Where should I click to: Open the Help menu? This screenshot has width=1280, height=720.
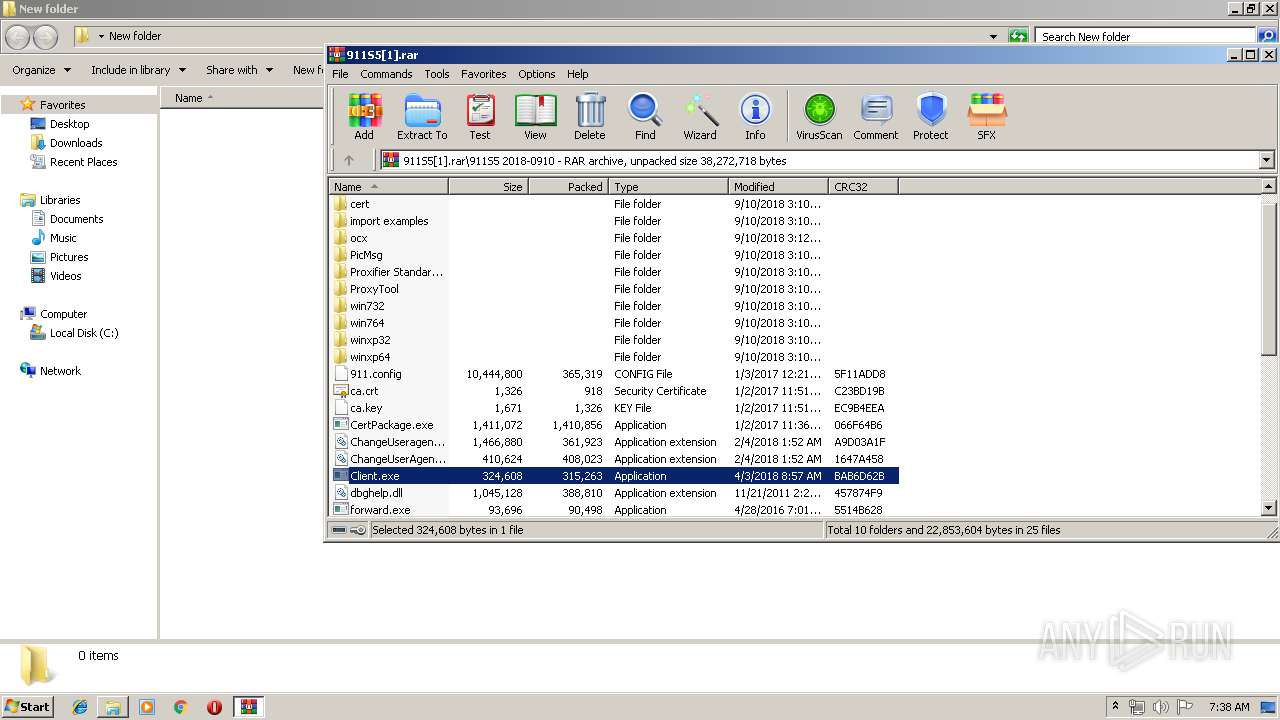[578, 74]
